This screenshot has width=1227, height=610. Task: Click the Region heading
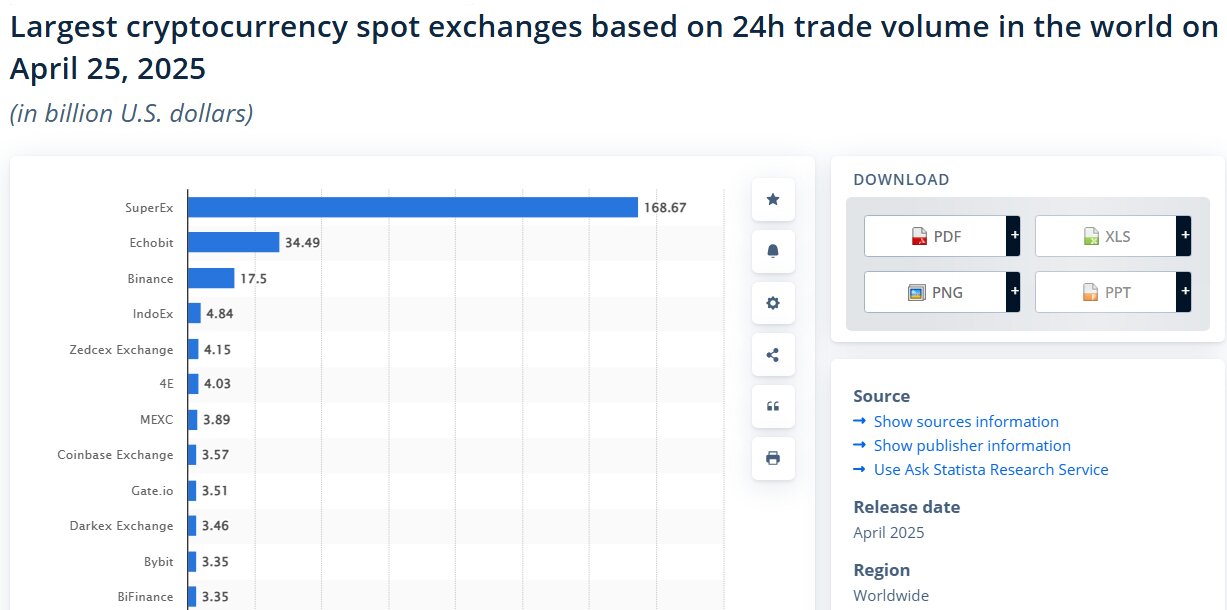click(882, 570)
